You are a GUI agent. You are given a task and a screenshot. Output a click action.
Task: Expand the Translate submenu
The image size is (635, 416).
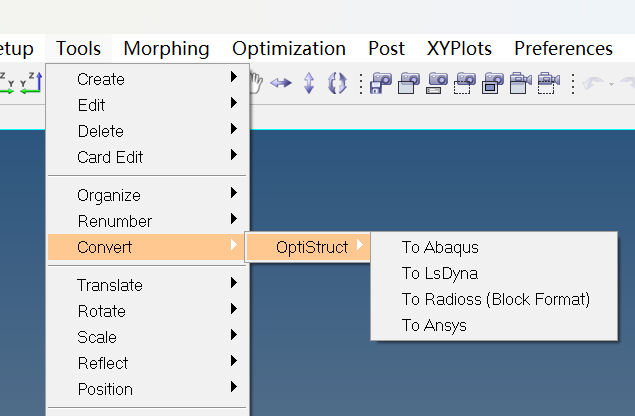coord(148,285)
